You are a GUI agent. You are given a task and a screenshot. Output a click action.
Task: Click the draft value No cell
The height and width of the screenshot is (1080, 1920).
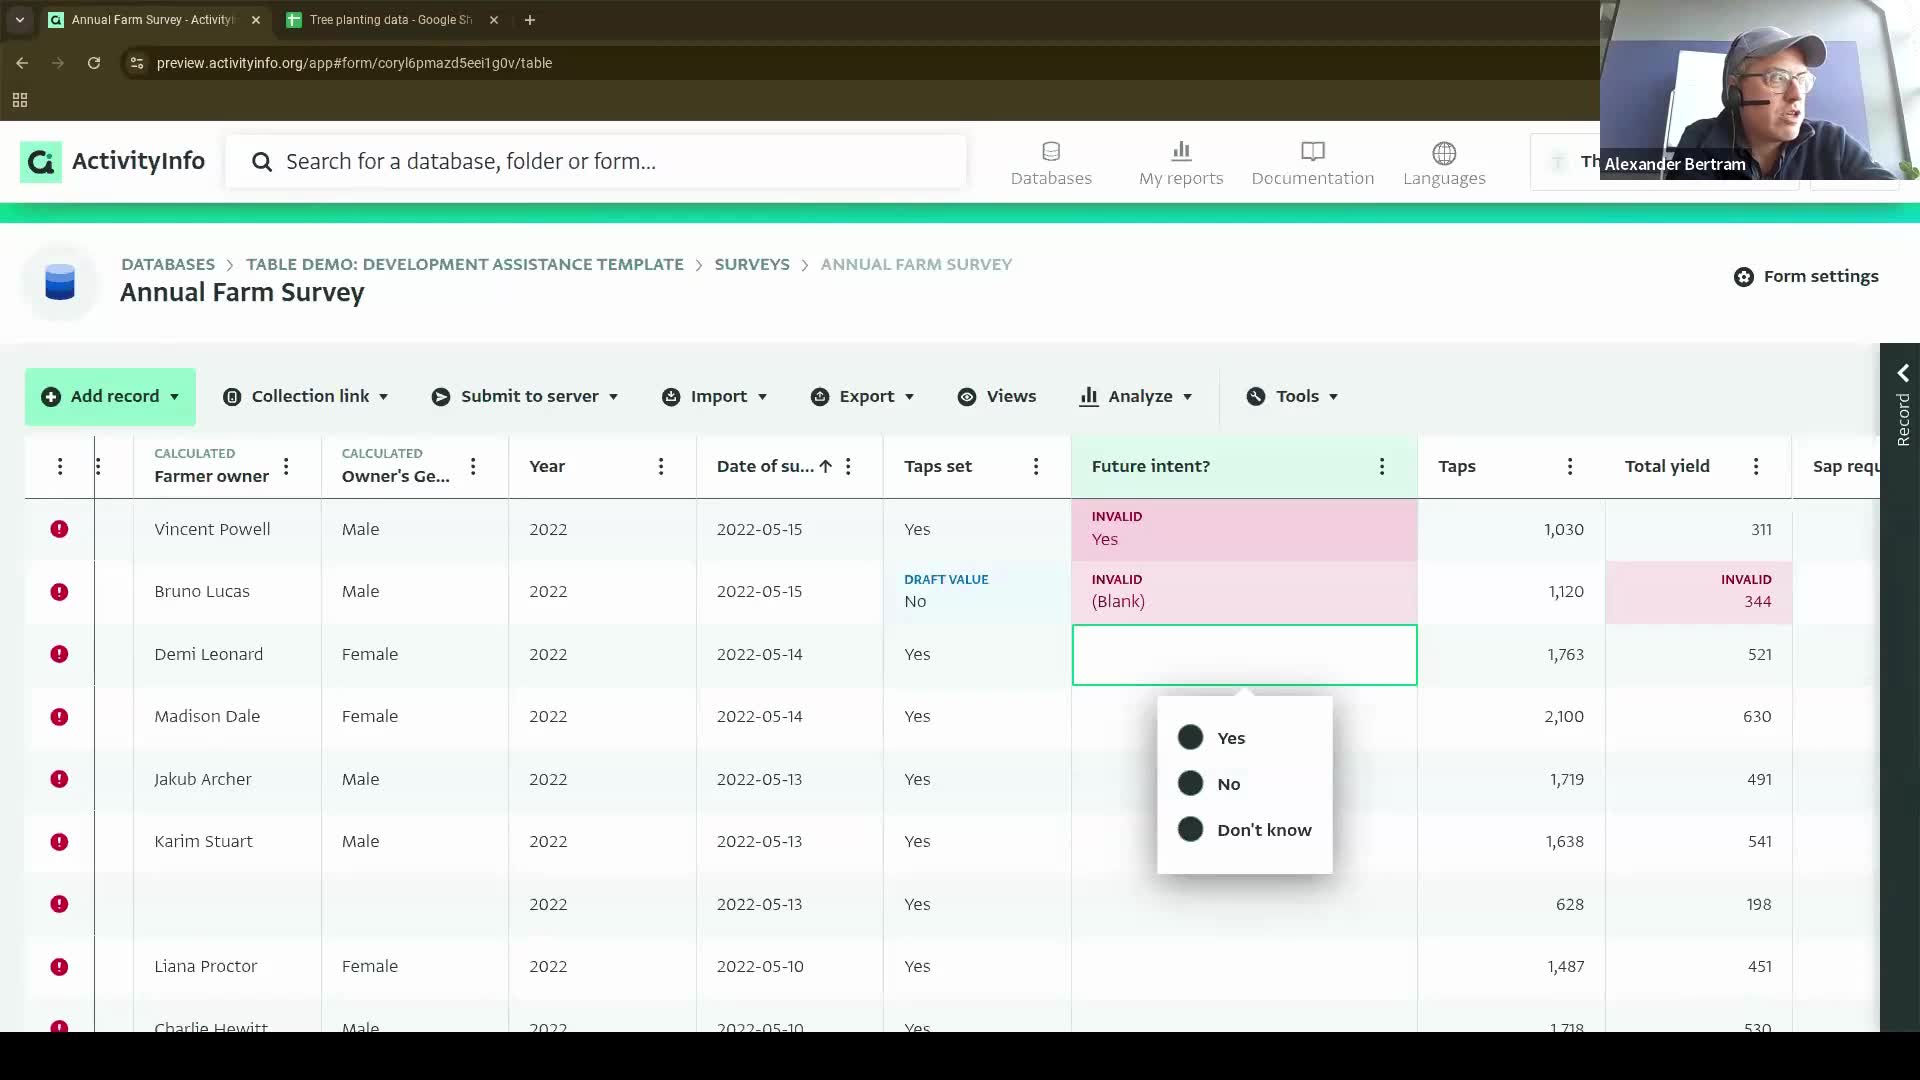(977, 592)
